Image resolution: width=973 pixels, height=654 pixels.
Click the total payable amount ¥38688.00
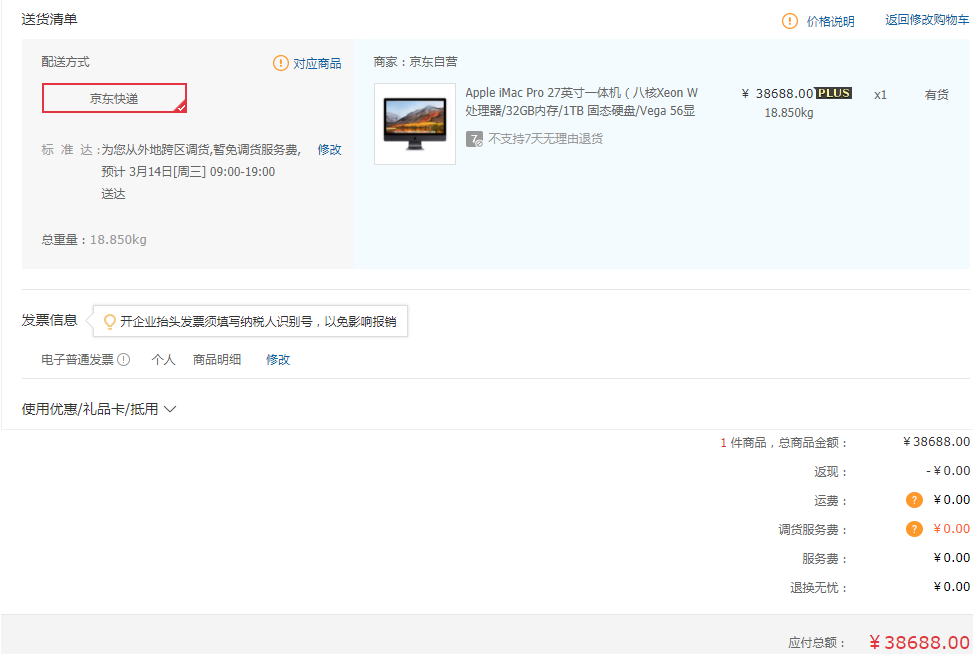pyautogui.click(x=919, y=642)
